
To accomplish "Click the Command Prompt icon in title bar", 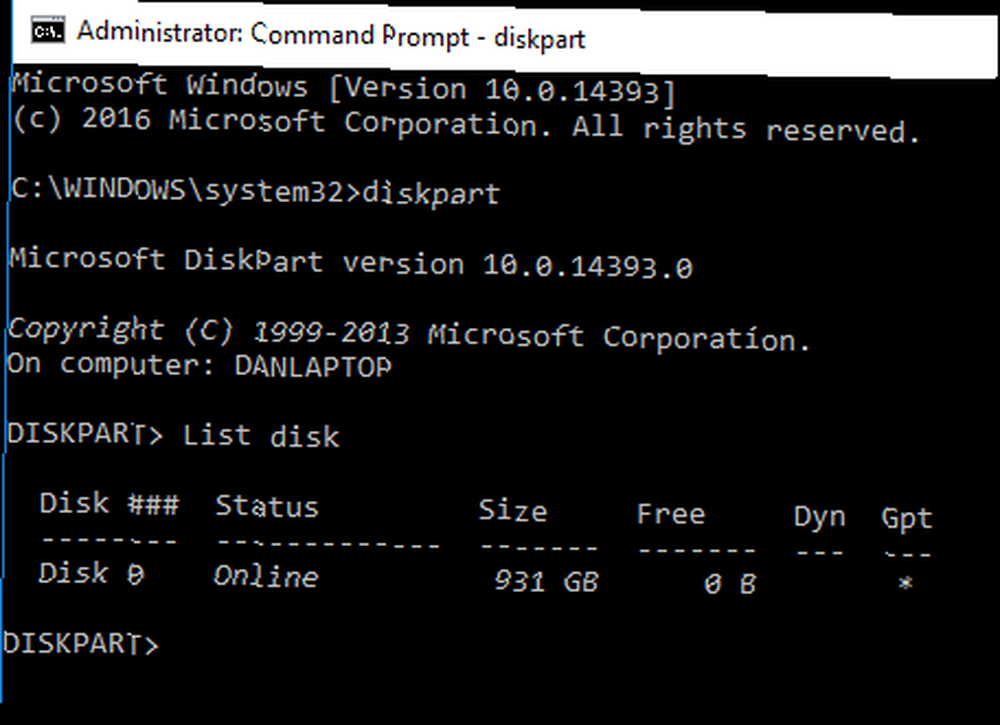I will (x=48, y=29).
